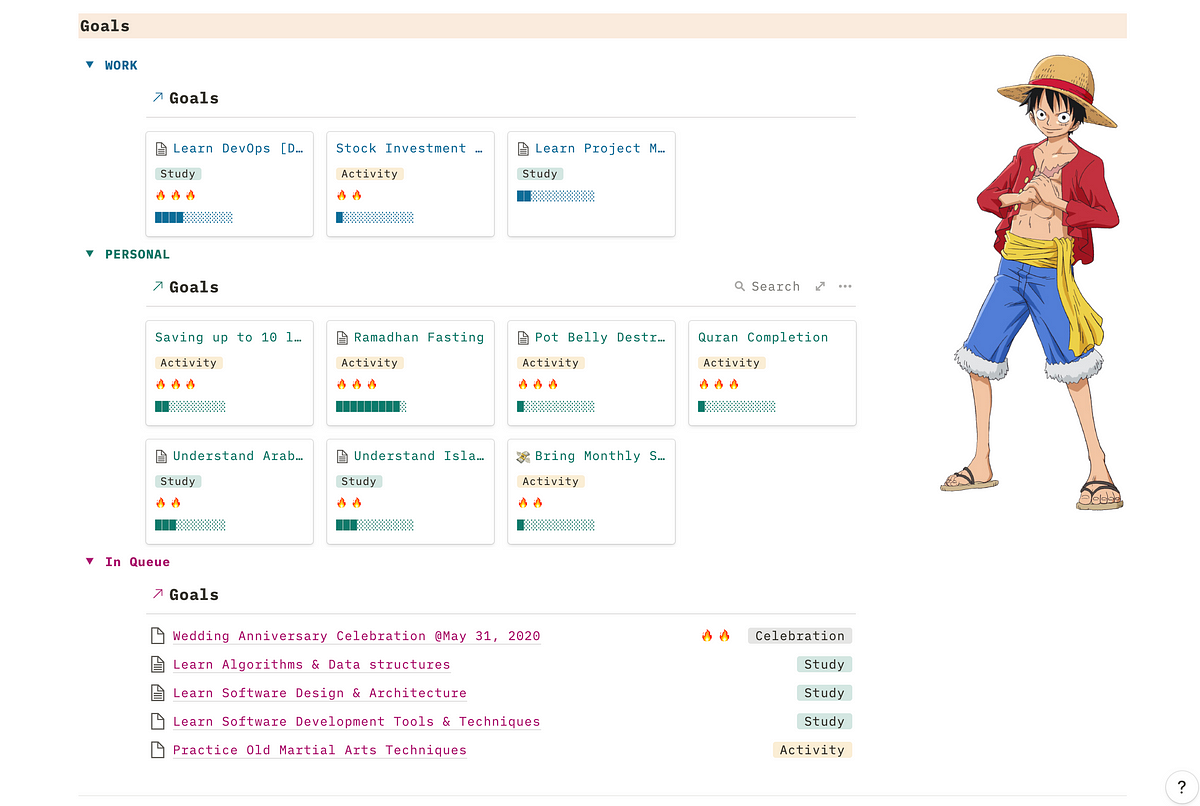Collapse the PERSONAL toggle section
Image resolution: width=1200 pixels, height=806 pixels.
[x=89, y=254]
